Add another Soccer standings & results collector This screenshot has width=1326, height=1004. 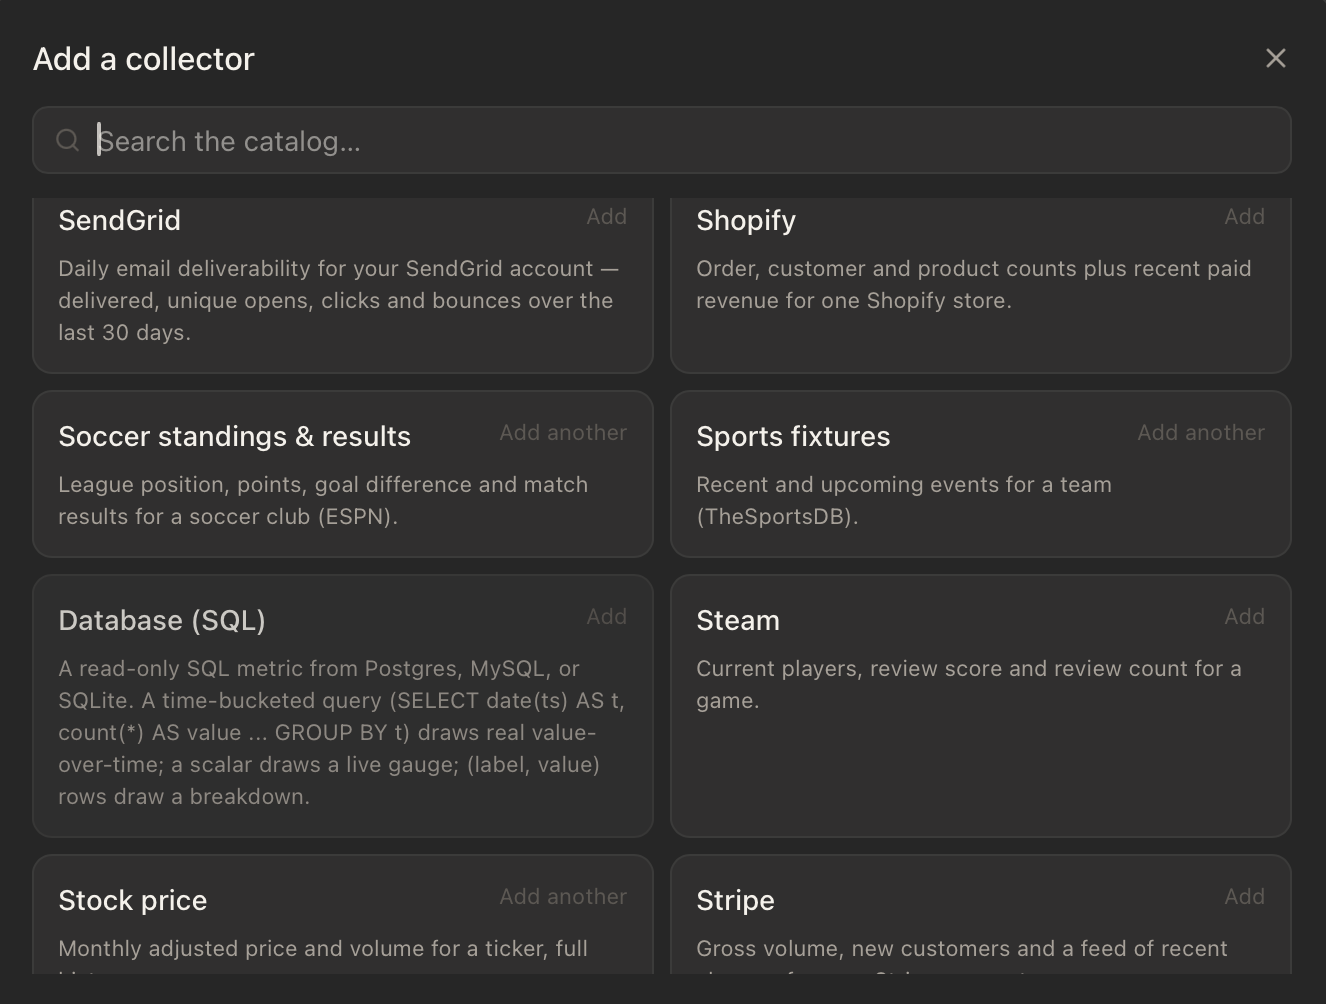[x=563, y=433]
